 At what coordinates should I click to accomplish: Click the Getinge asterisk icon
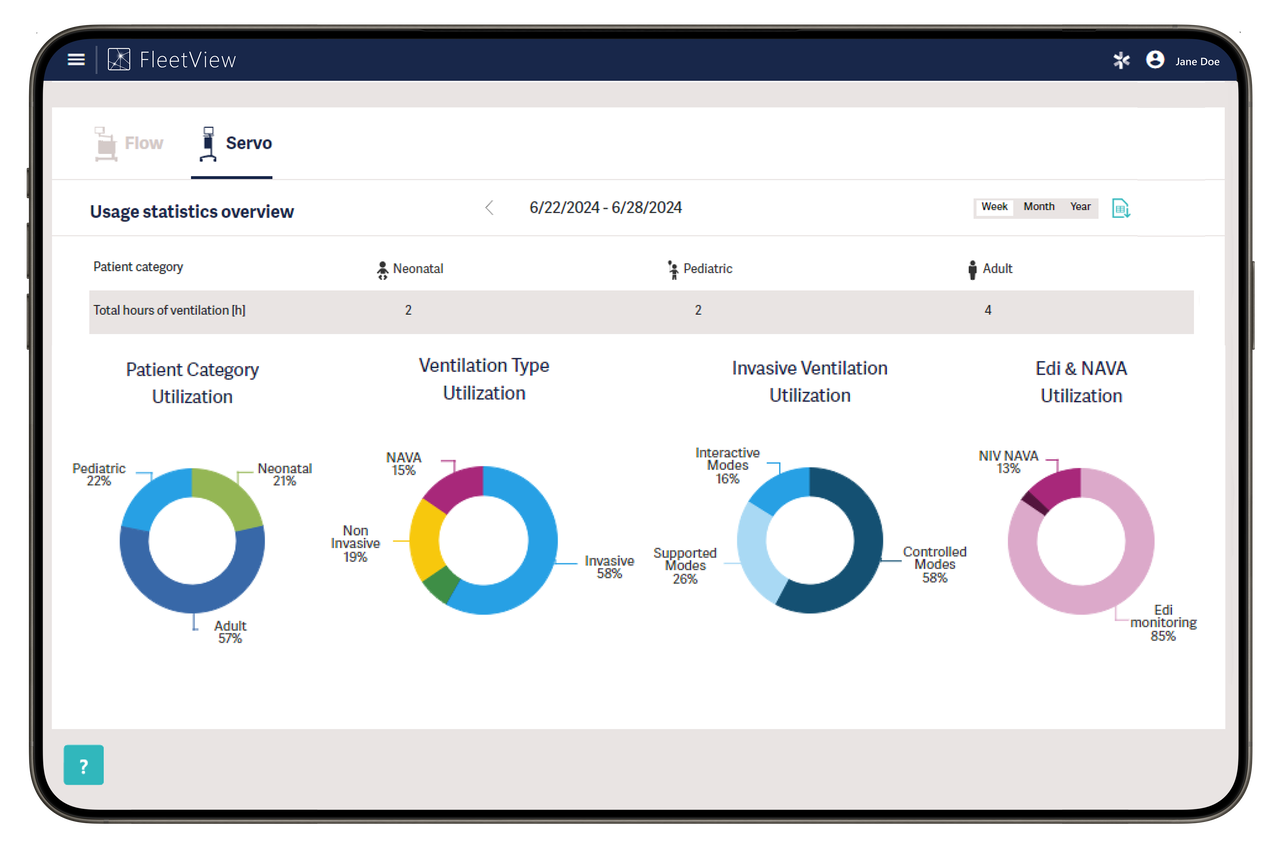tap(1120, 60)
